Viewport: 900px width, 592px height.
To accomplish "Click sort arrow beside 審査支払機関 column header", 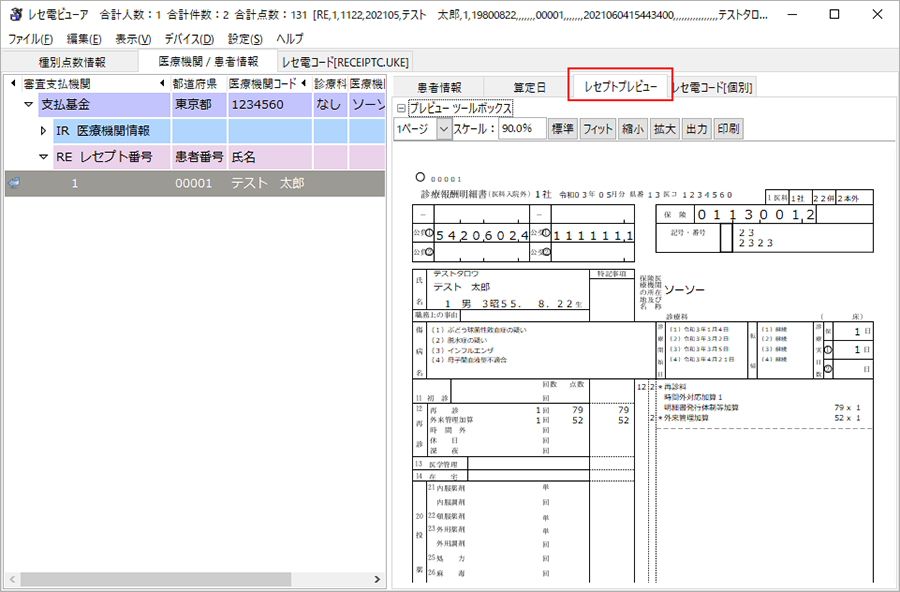I will point(13,83).
